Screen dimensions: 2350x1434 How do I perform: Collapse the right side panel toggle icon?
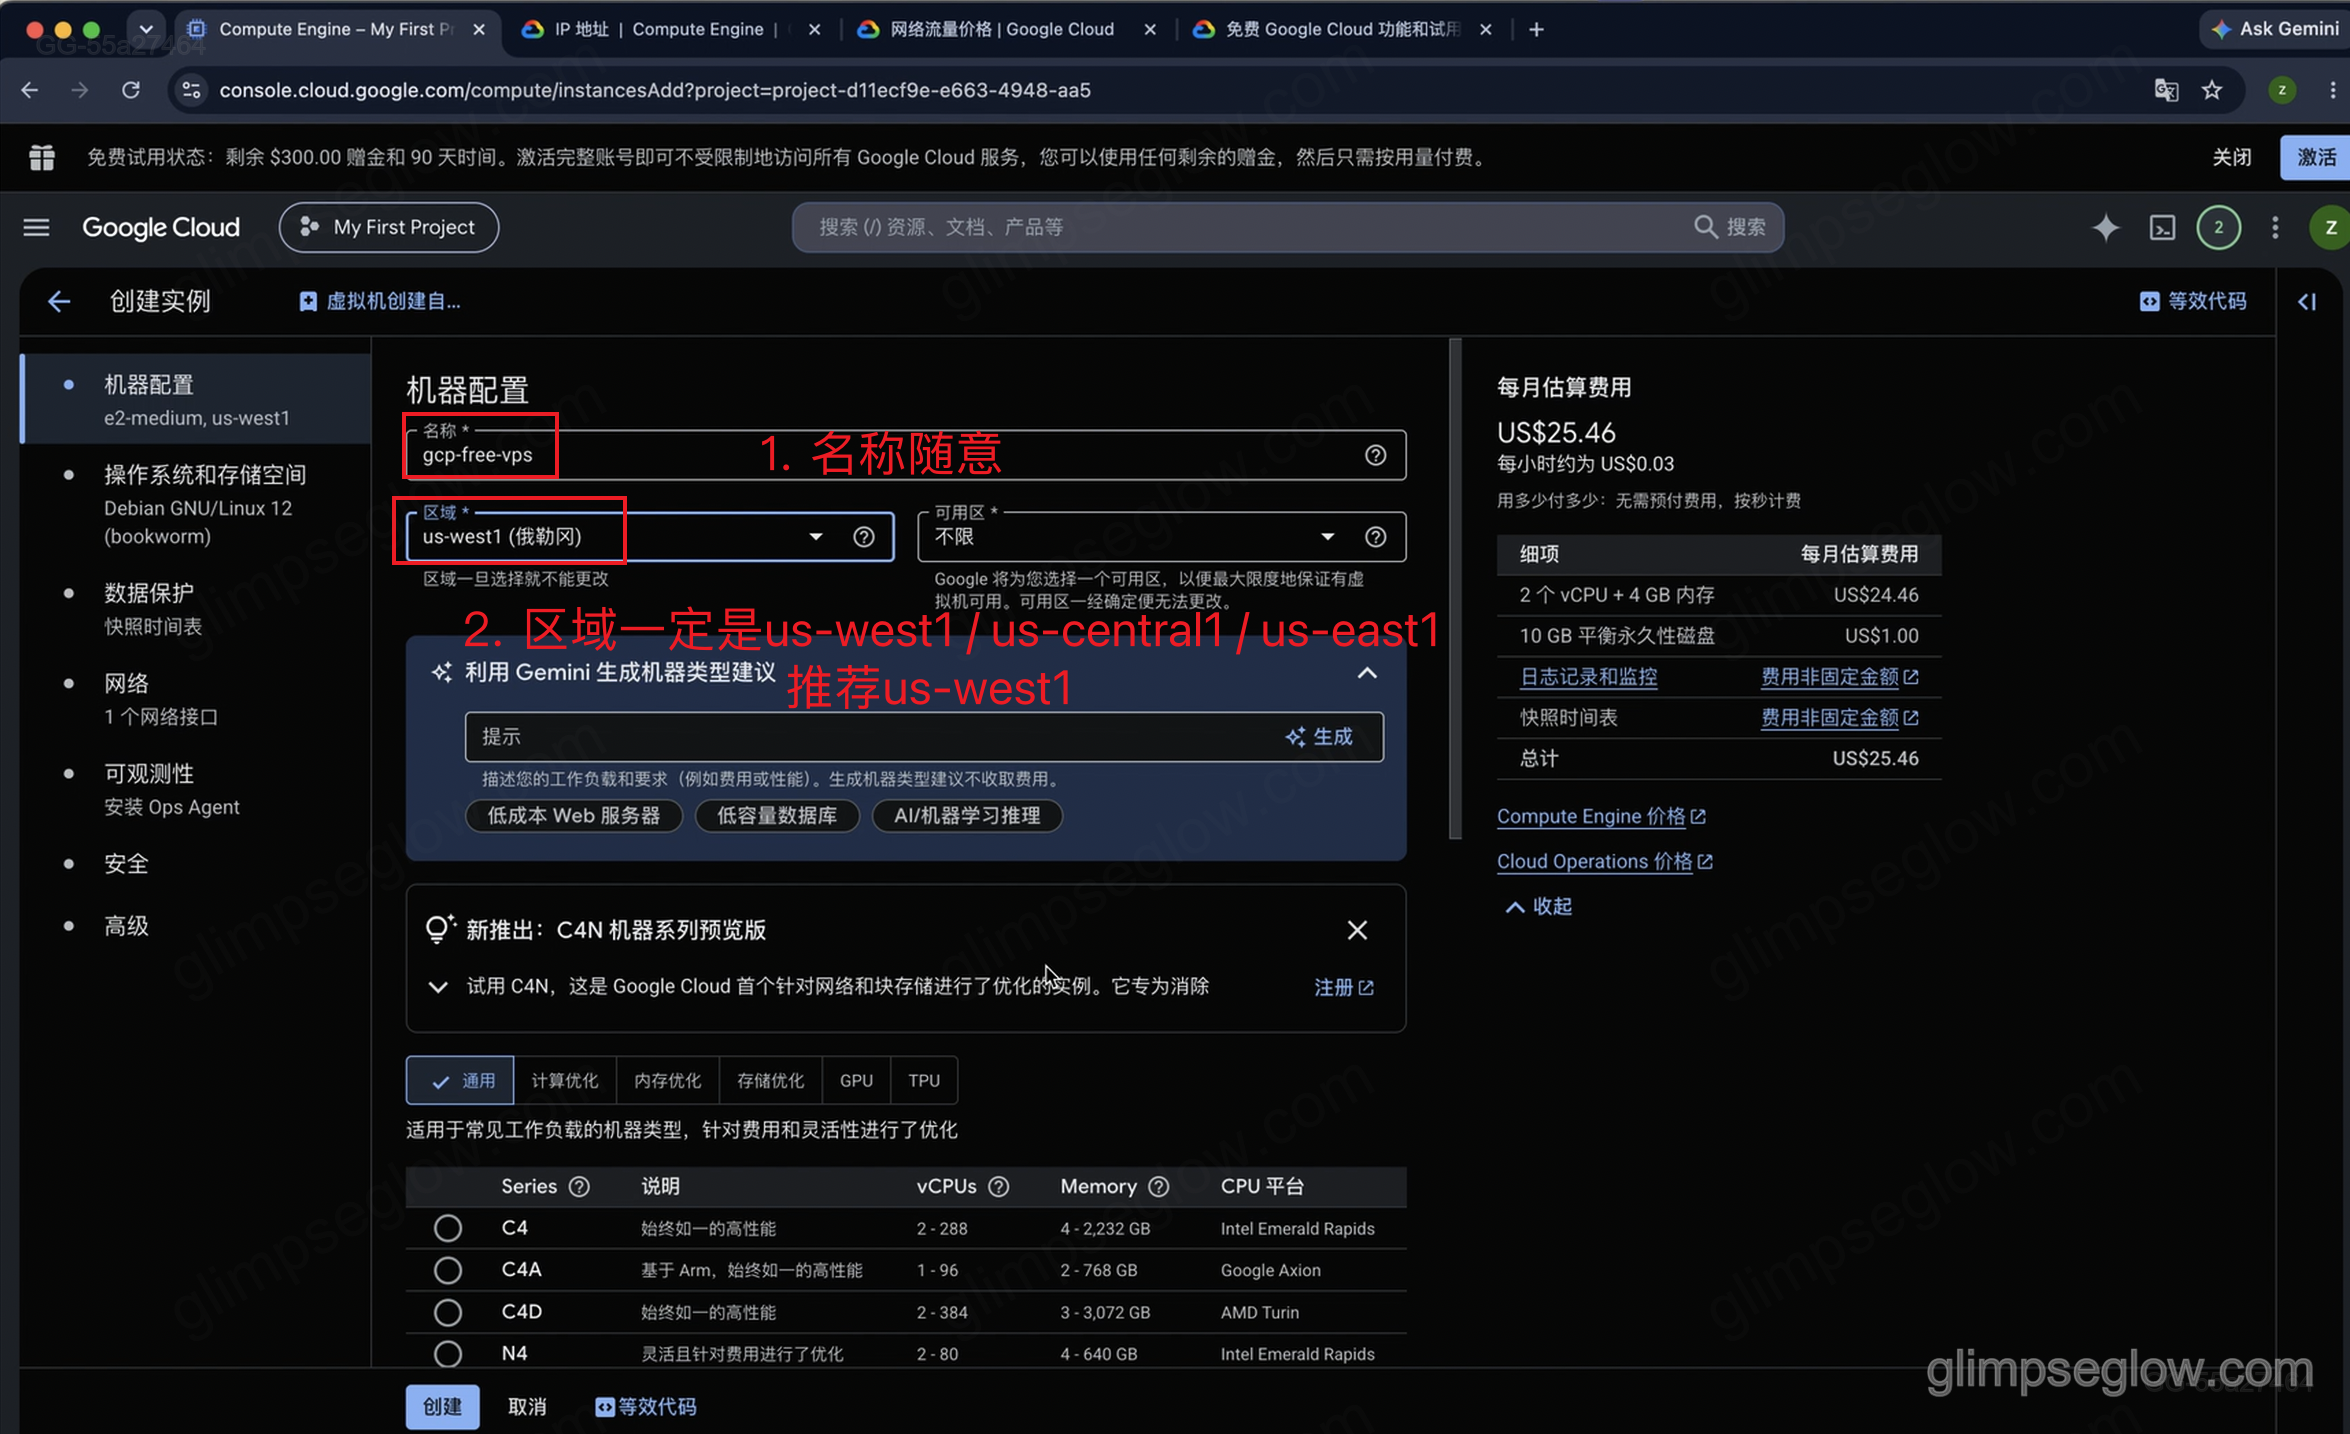2307,301
